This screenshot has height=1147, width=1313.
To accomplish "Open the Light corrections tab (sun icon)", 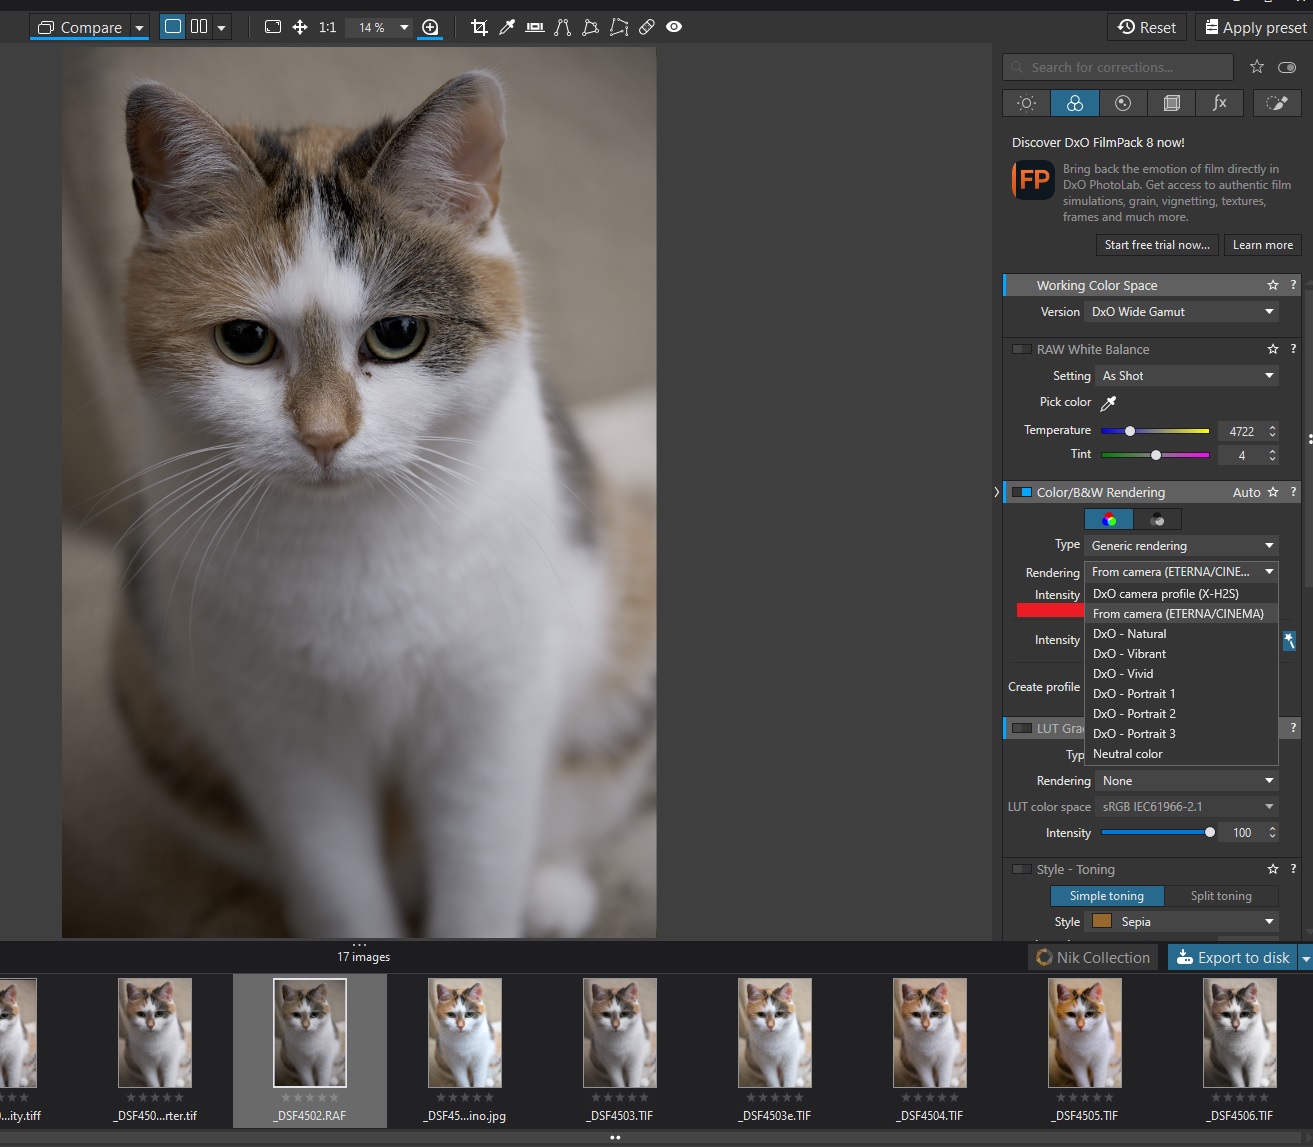I will pos(1026,103).
